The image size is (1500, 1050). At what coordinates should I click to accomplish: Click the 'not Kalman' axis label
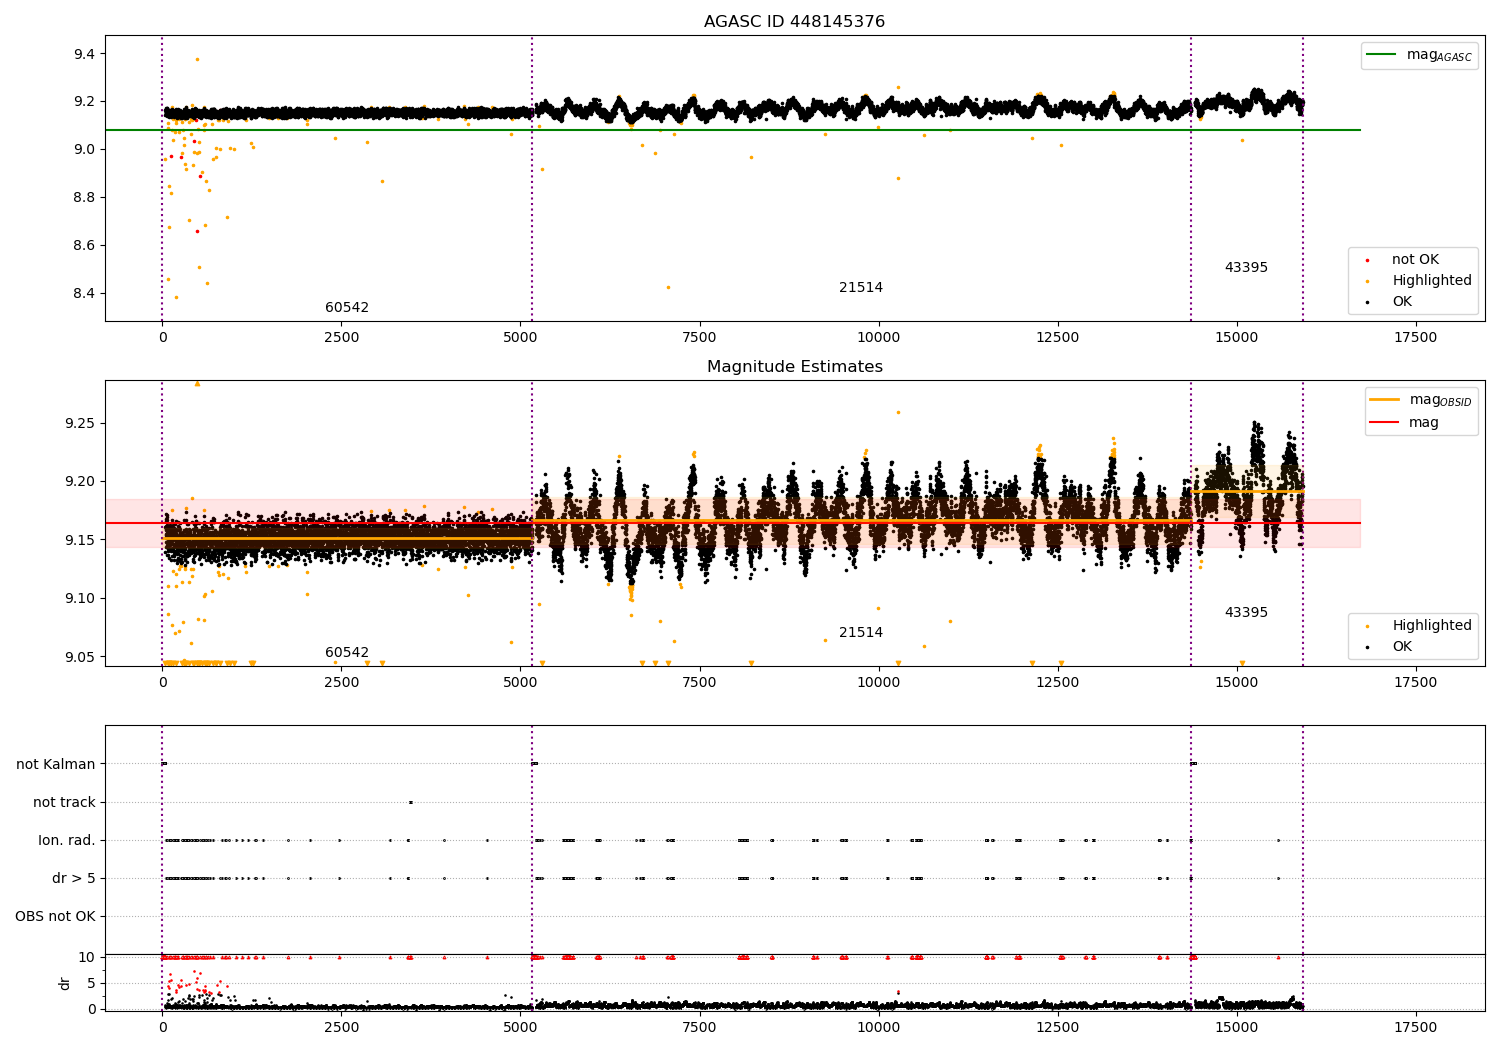(56, 764)
